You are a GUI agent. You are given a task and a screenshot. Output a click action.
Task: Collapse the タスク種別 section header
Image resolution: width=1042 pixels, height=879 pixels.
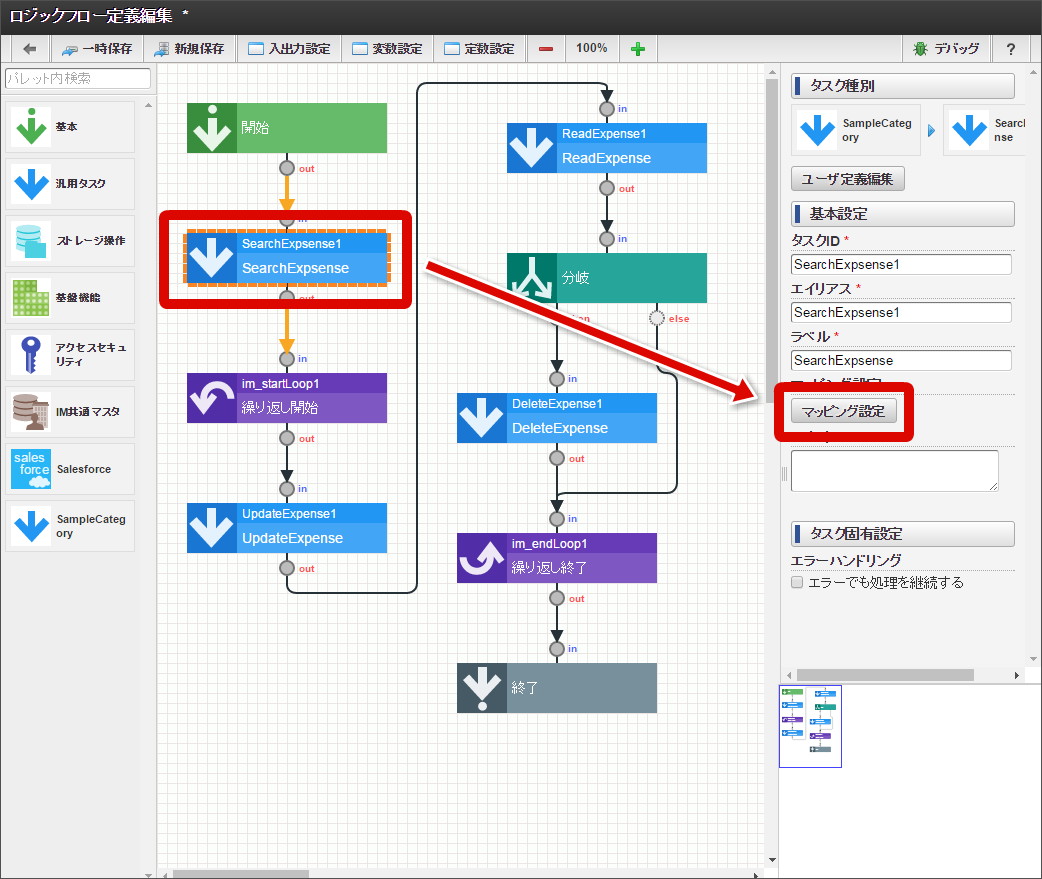[x=902, y=86]
